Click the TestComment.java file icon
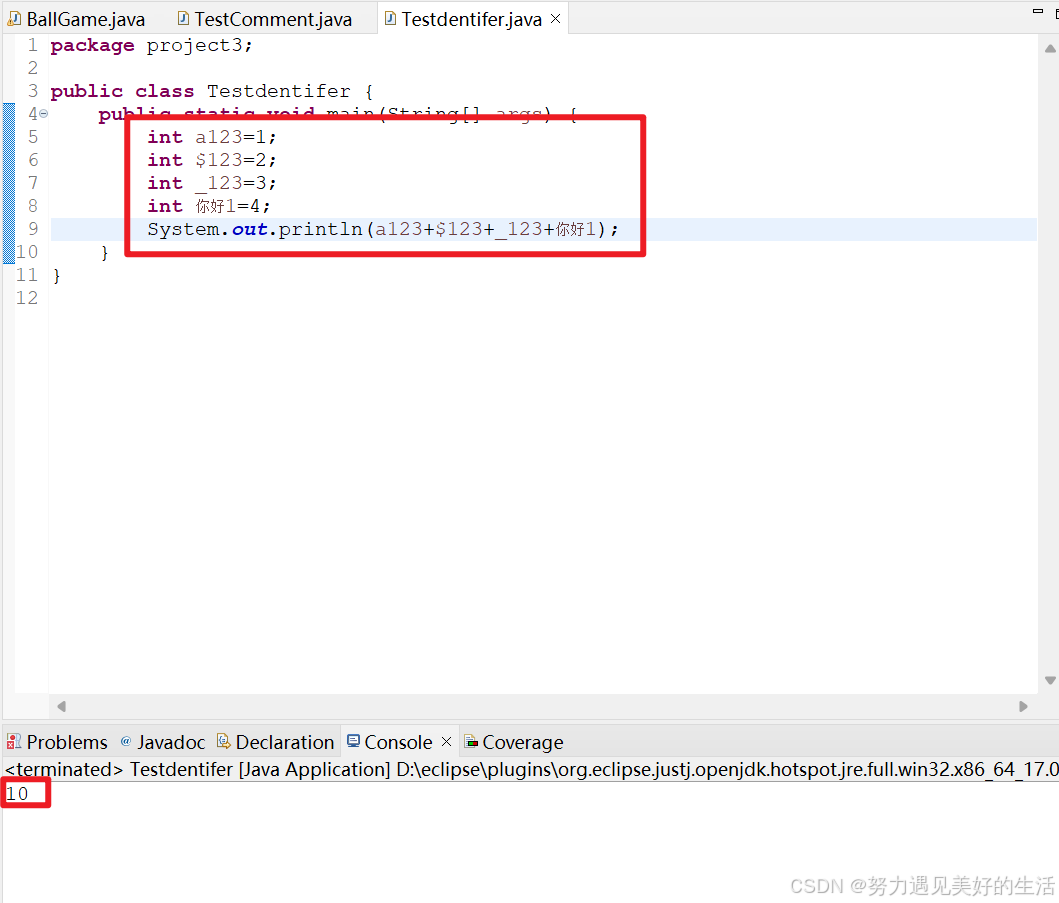This screenshot has height=903, width=1059. click(183, 18)
